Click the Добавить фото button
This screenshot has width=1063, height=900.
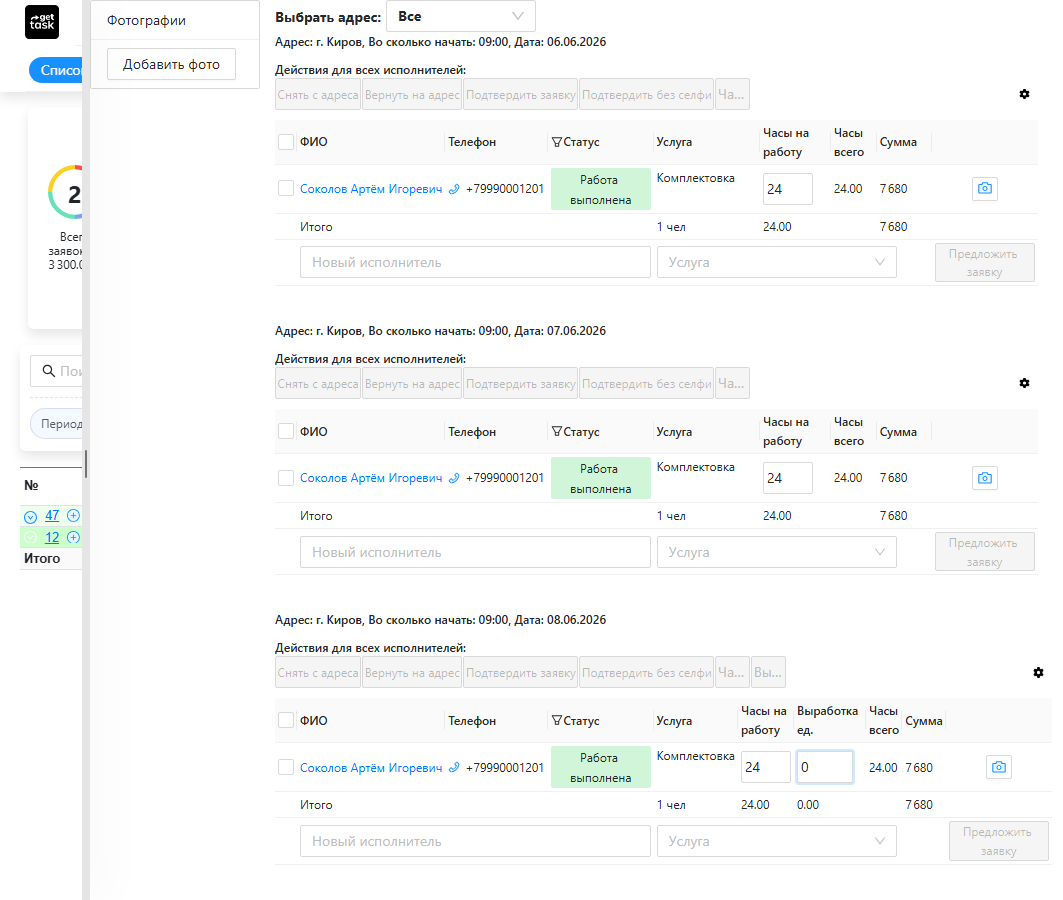pos(172,64)
